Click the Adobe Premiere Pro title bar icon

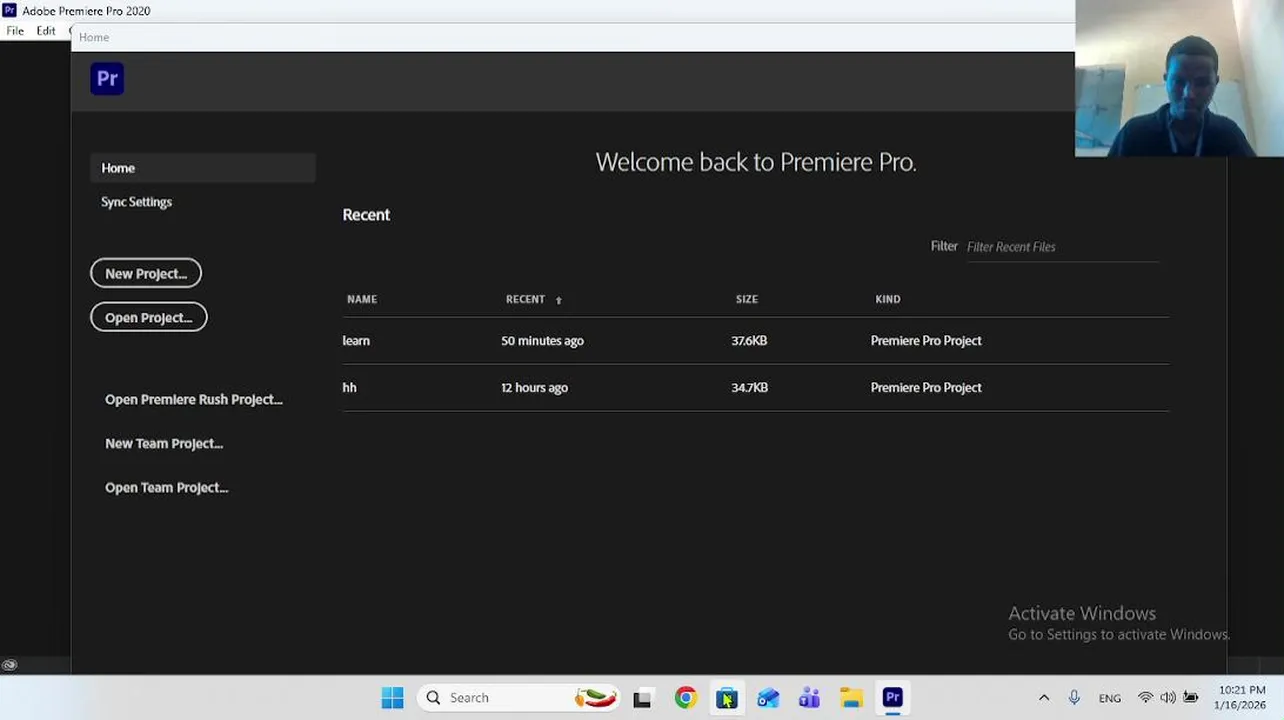(x=9, y=10)
